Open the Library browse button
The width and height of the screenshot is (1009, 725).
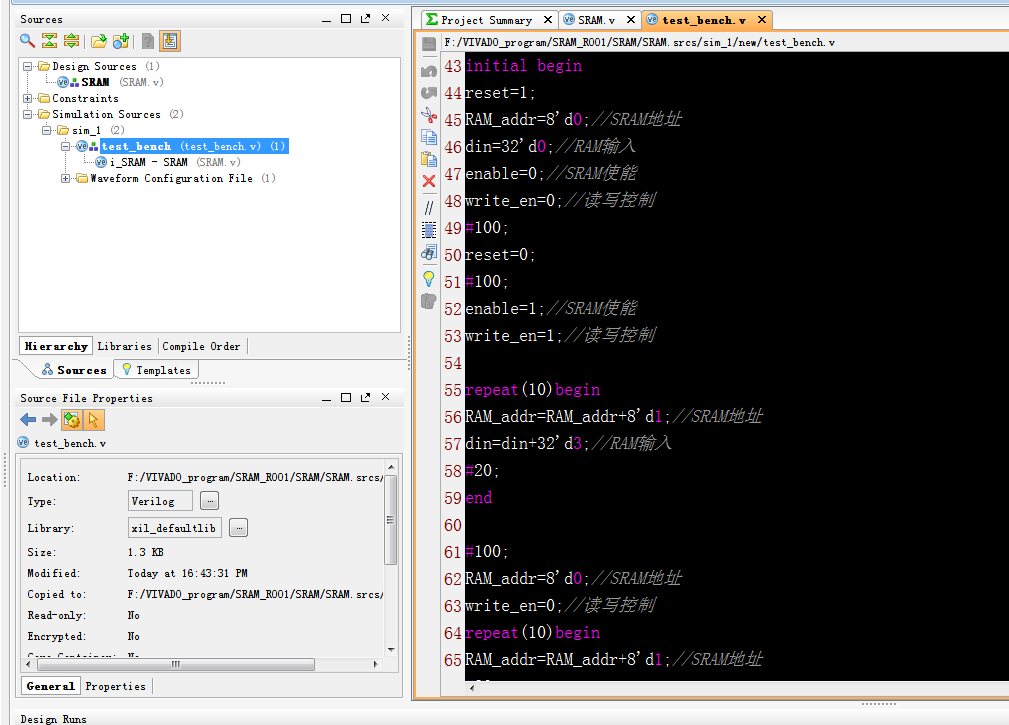(238, 527)
